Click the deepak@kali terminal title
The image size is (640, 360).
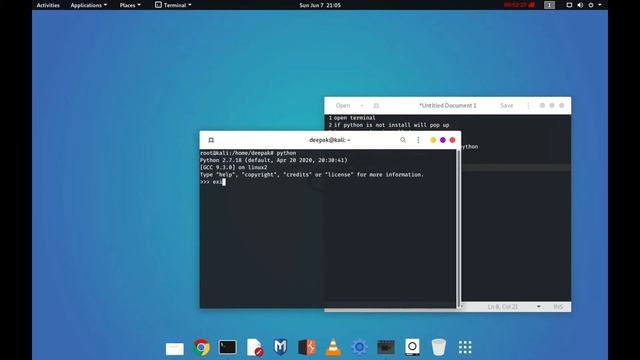click(x=330, y=140)
